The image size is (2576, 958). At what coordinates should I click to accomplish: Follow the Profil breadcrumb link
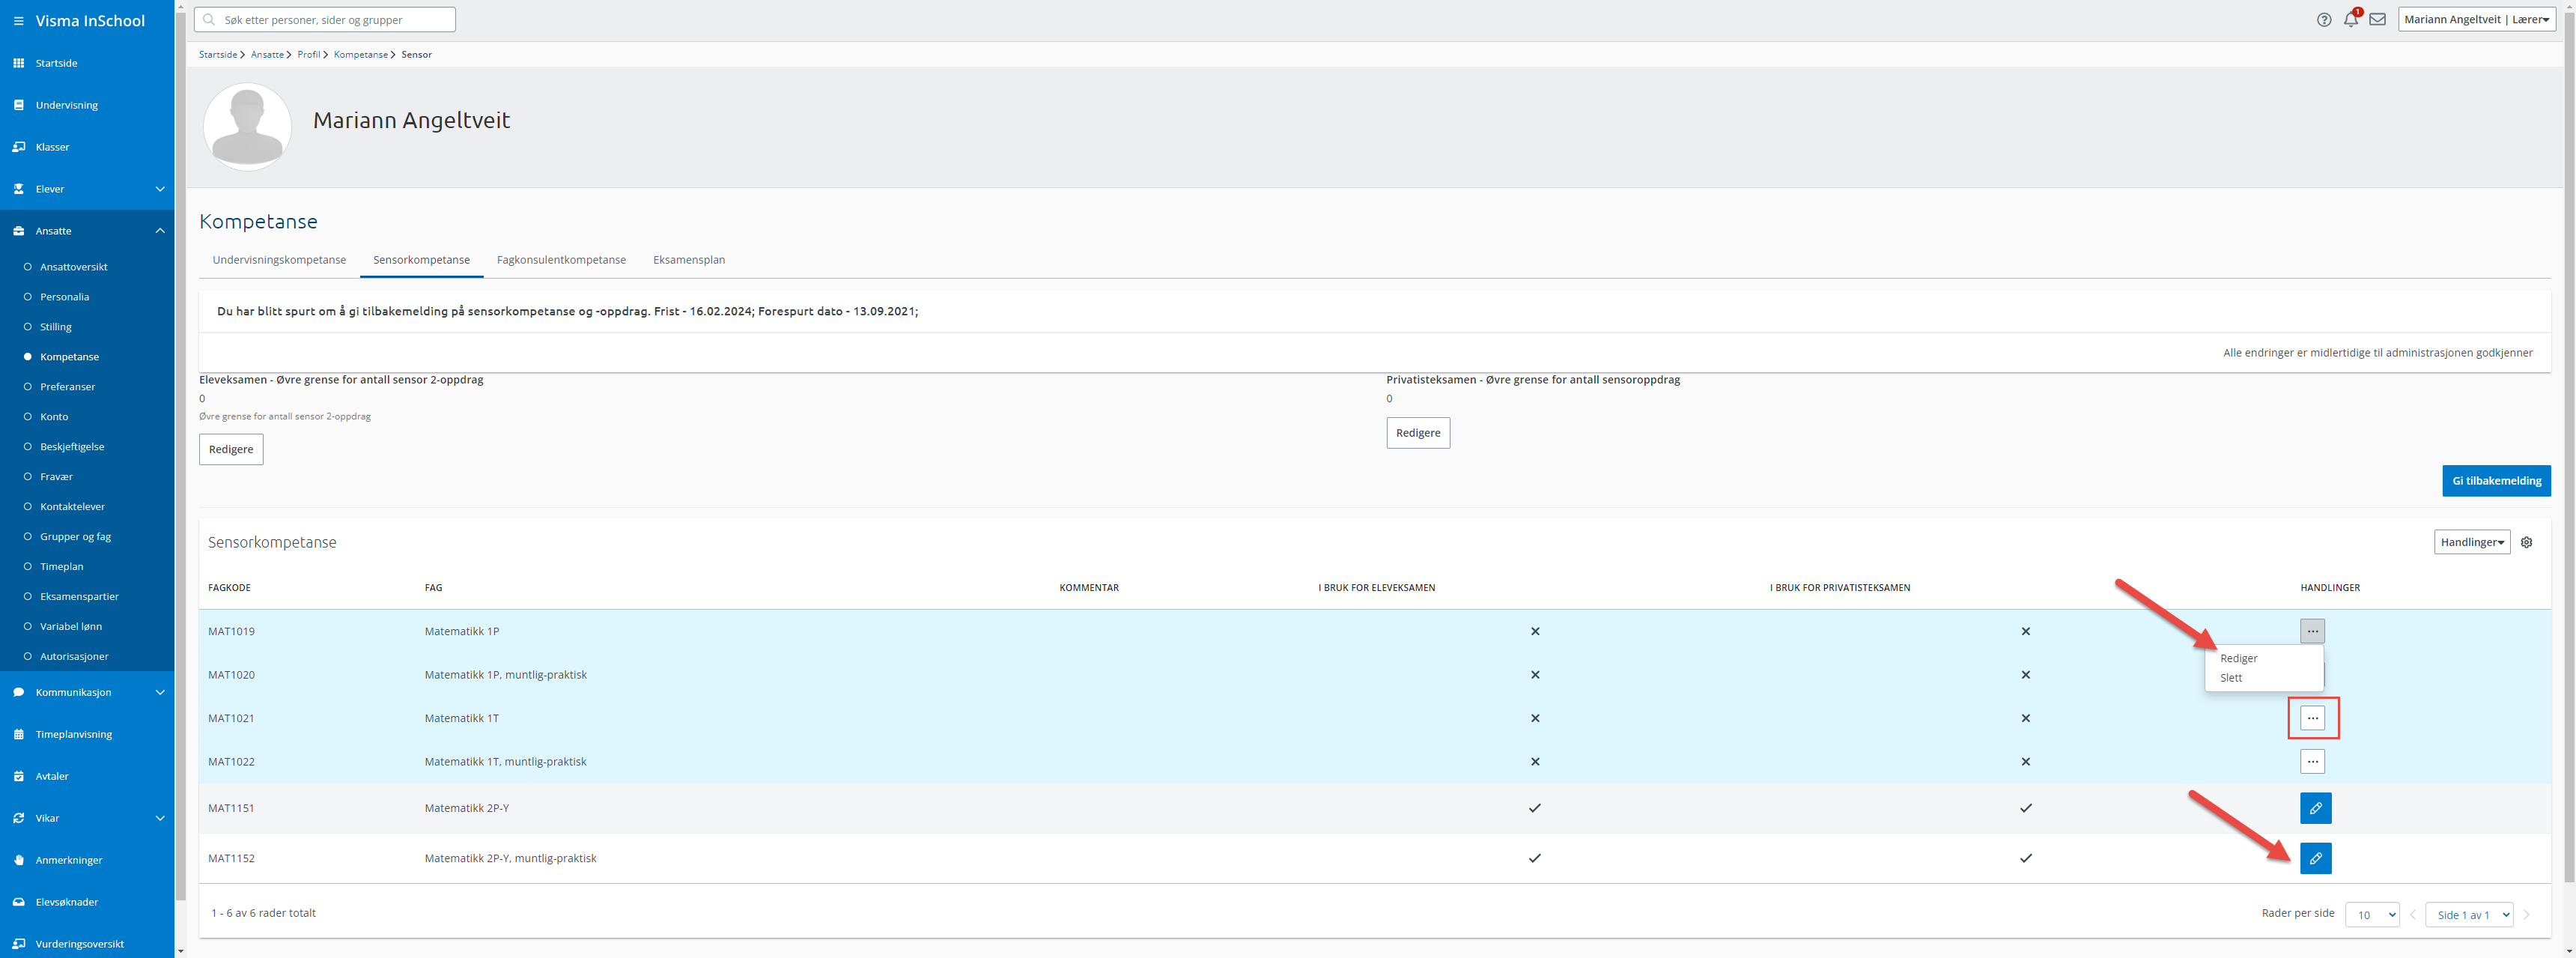[308, 55]
